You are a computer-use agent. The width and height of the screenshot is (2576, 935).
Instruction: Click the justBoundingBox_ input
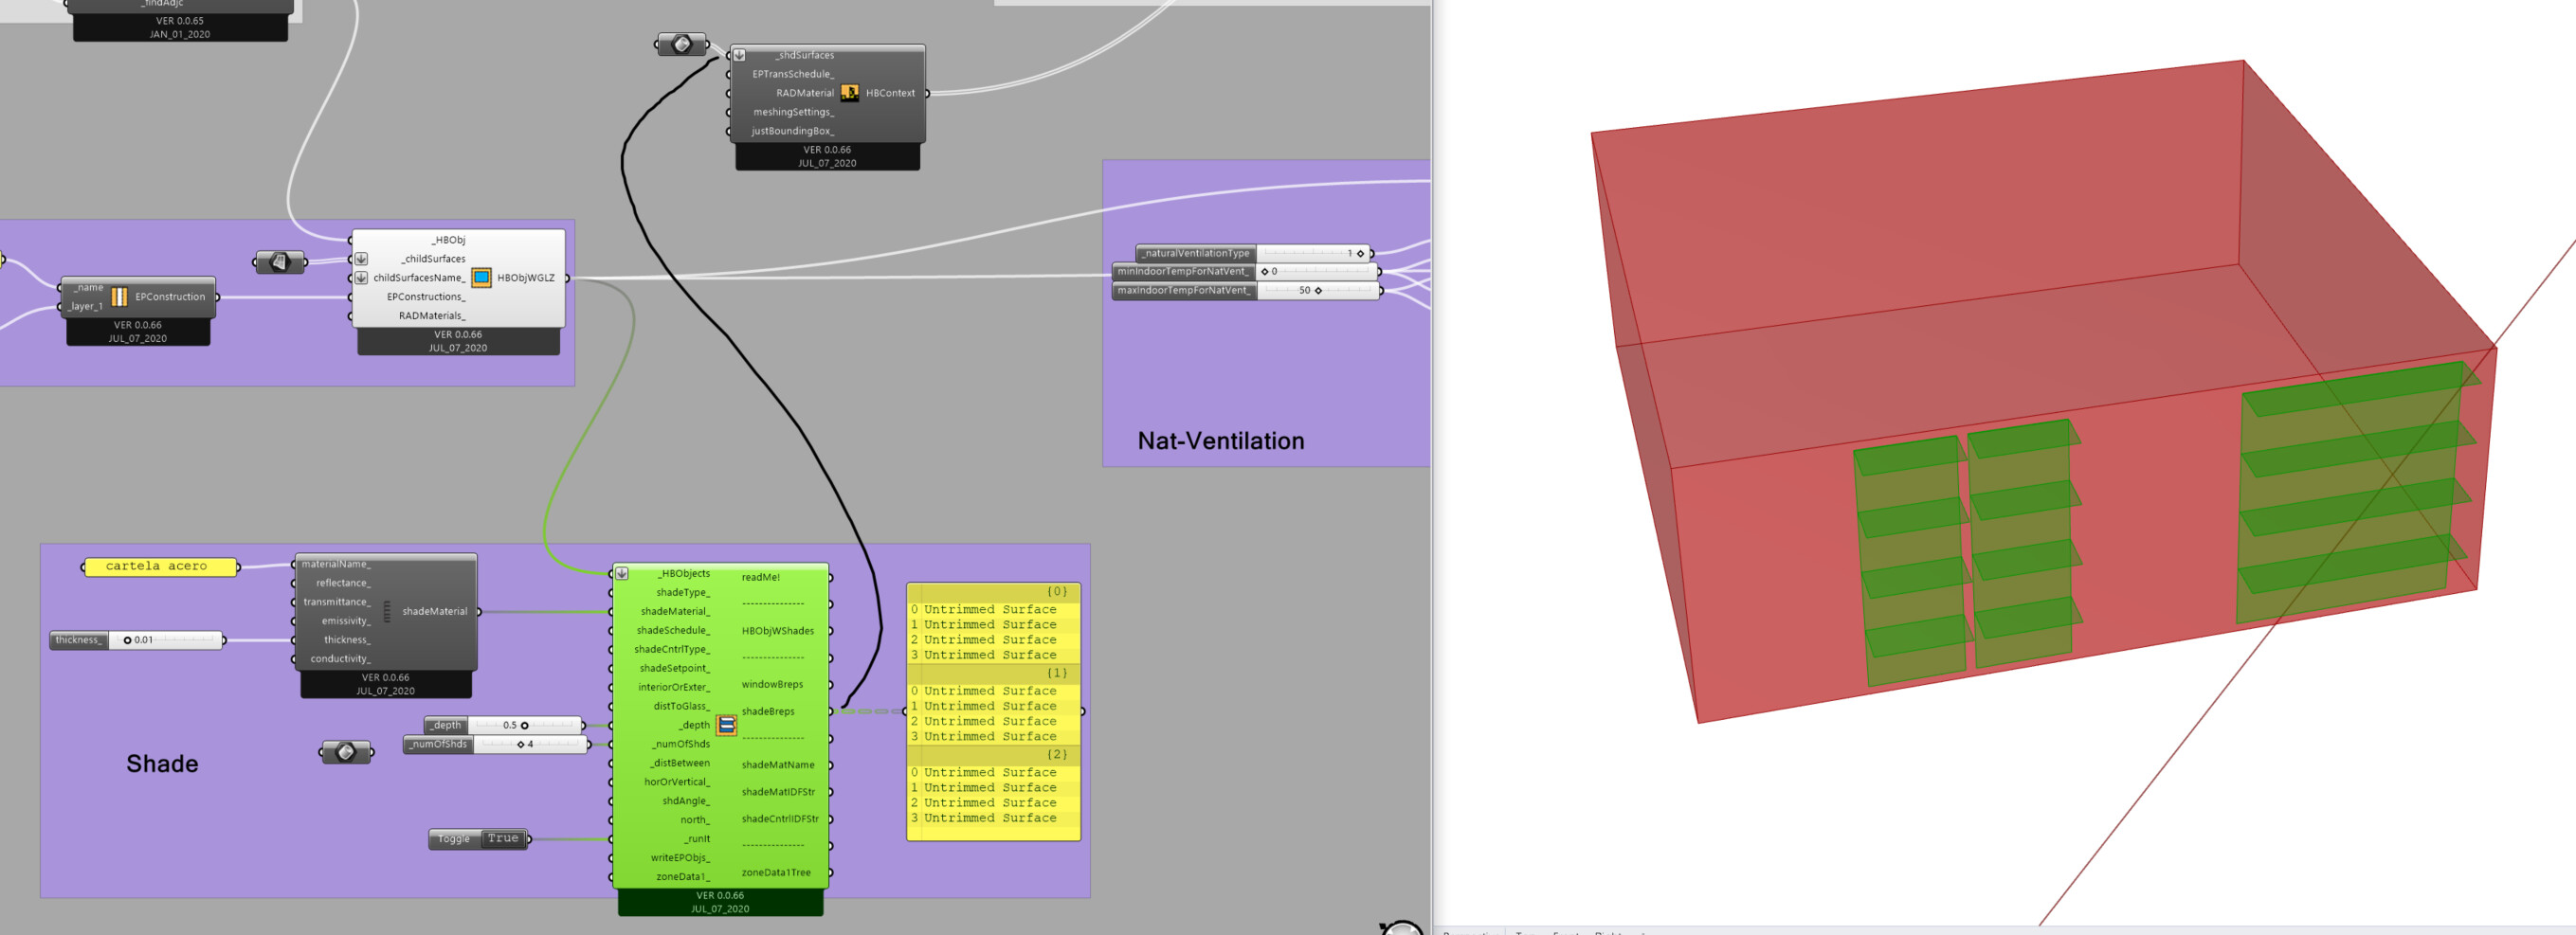[793, 132]
